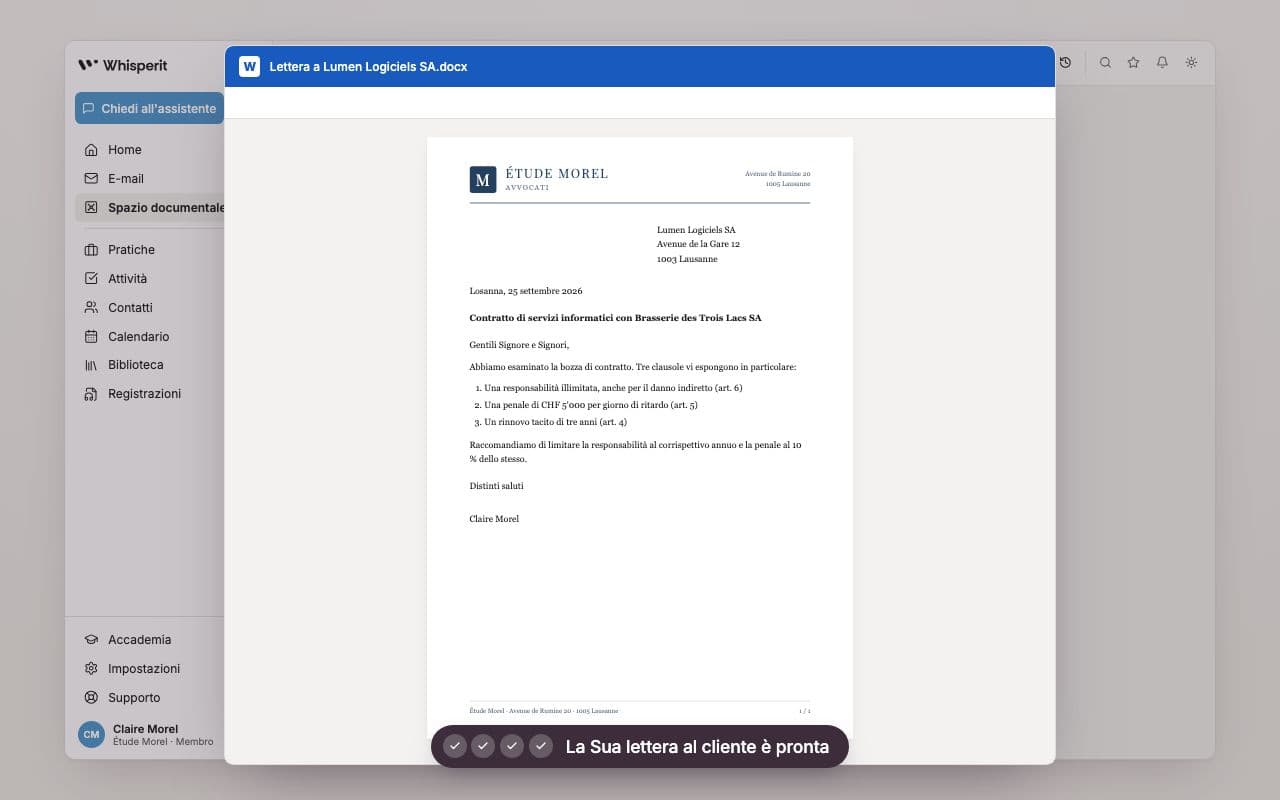1280x800 pixels.
Task: Click the paragraph starting Raccomandiamo di limitare
Action: pos(635,452)
